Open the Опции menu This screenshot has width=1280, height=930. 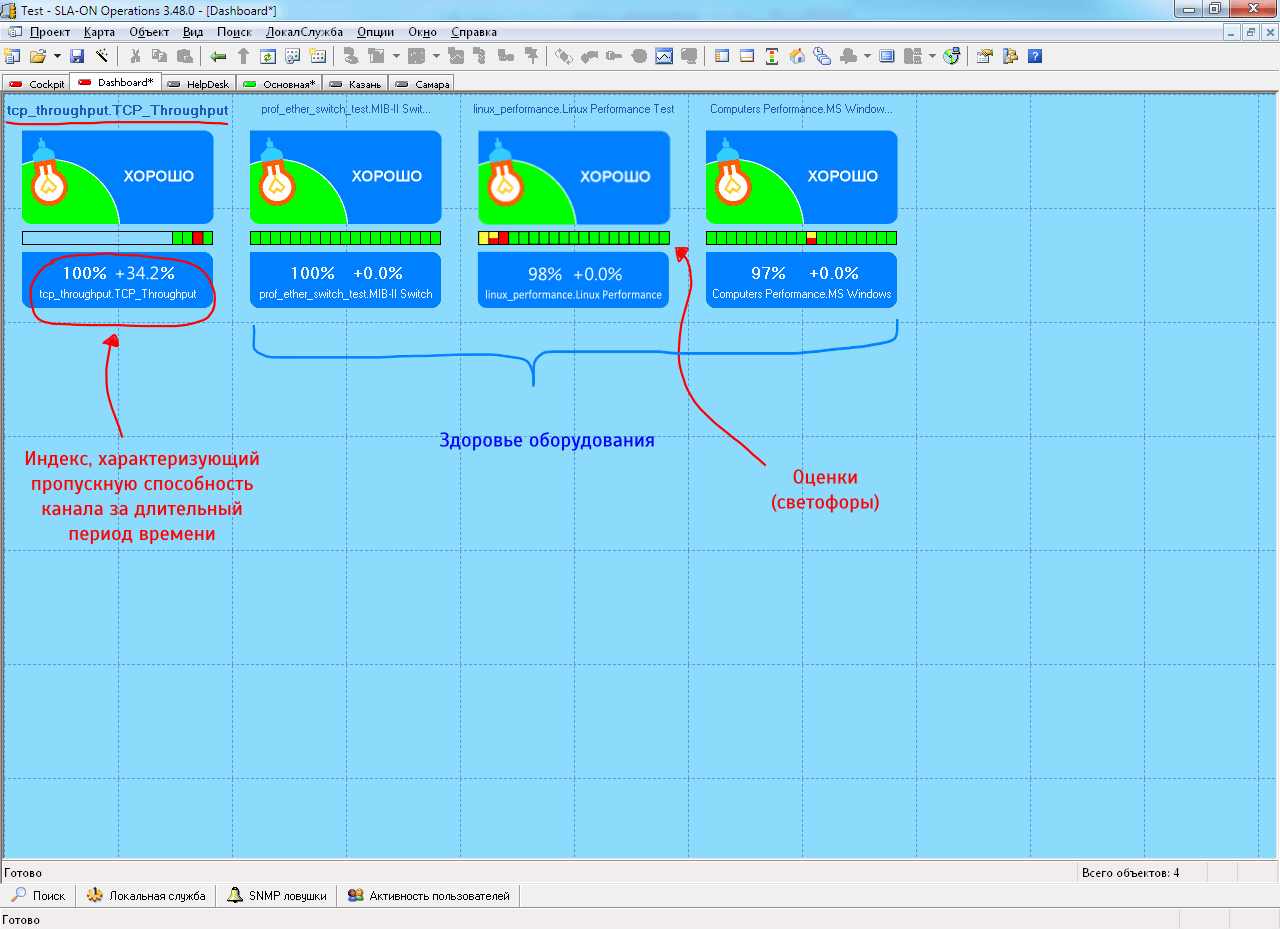pyautogui.click(x=375, y=32)
